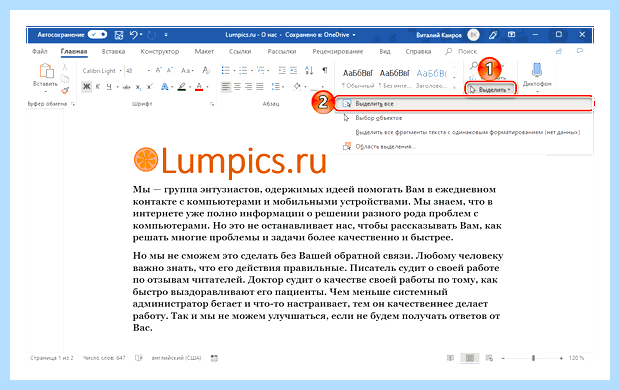Toggle the AutoSave (Автосохранение) switch
The image size is (620, 390).
click(x=98, y=35)
